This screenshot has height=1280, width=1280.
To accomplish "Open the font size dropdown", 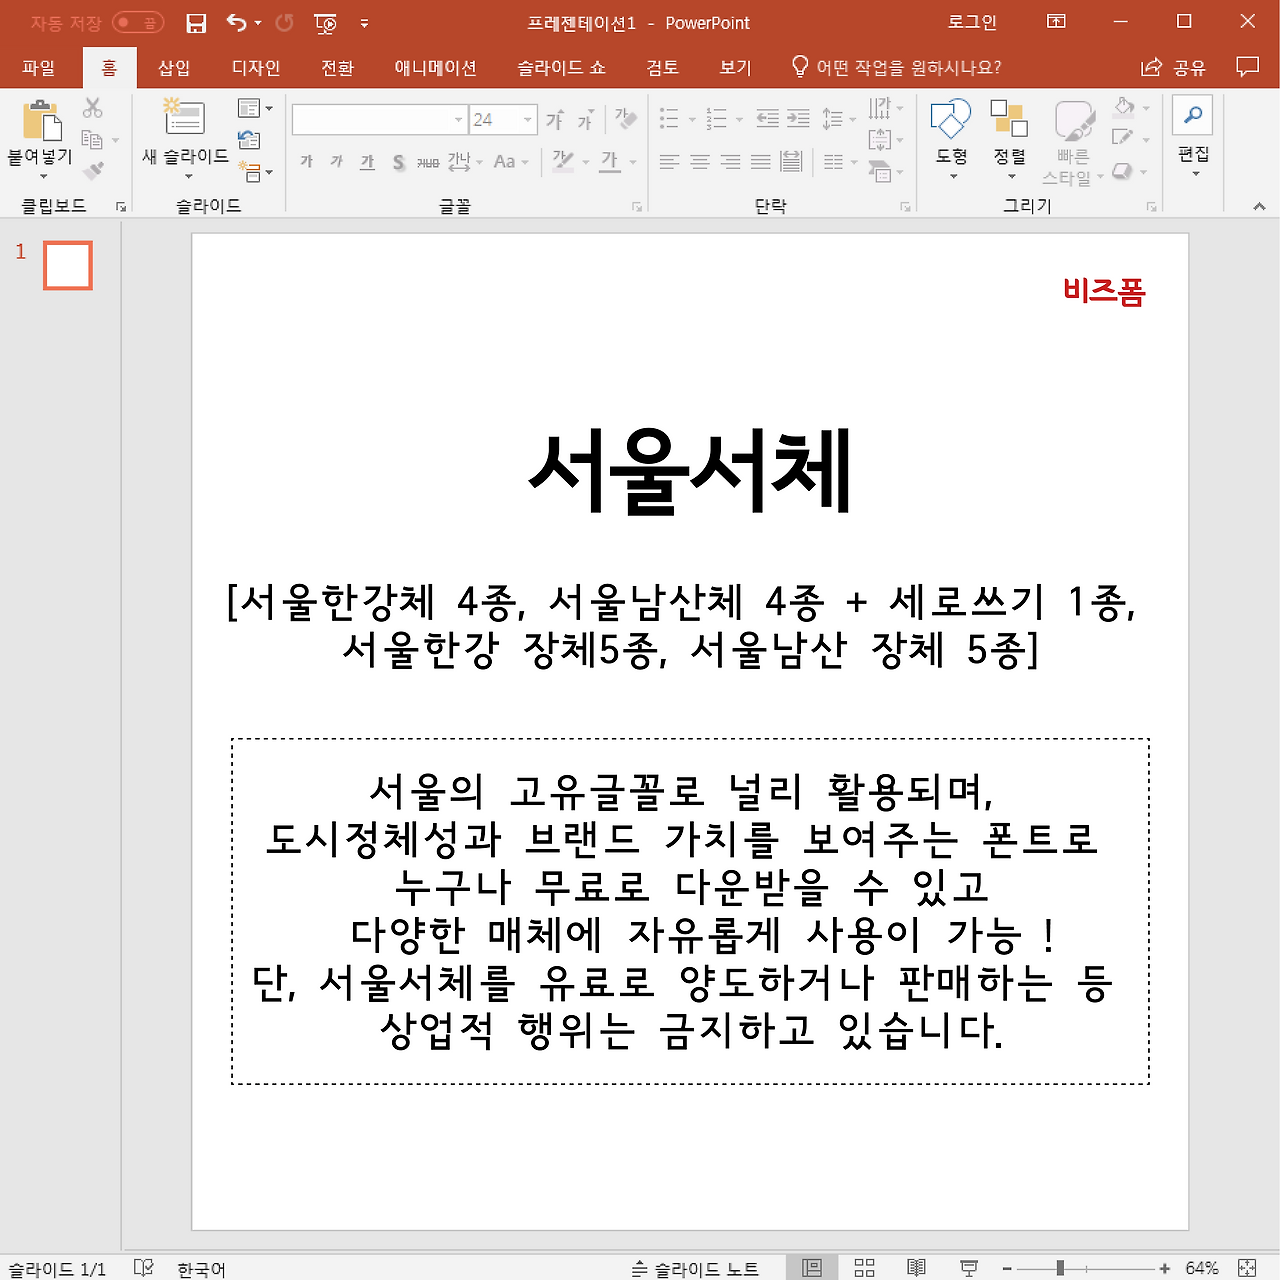I will click(x=528, y=119).
